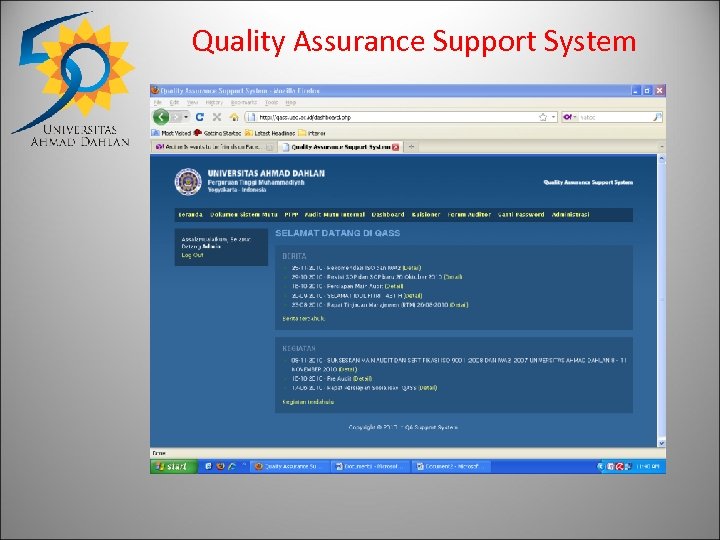Click the Universitas Ahmad Dahlan round logo

(x=188, y=181)
